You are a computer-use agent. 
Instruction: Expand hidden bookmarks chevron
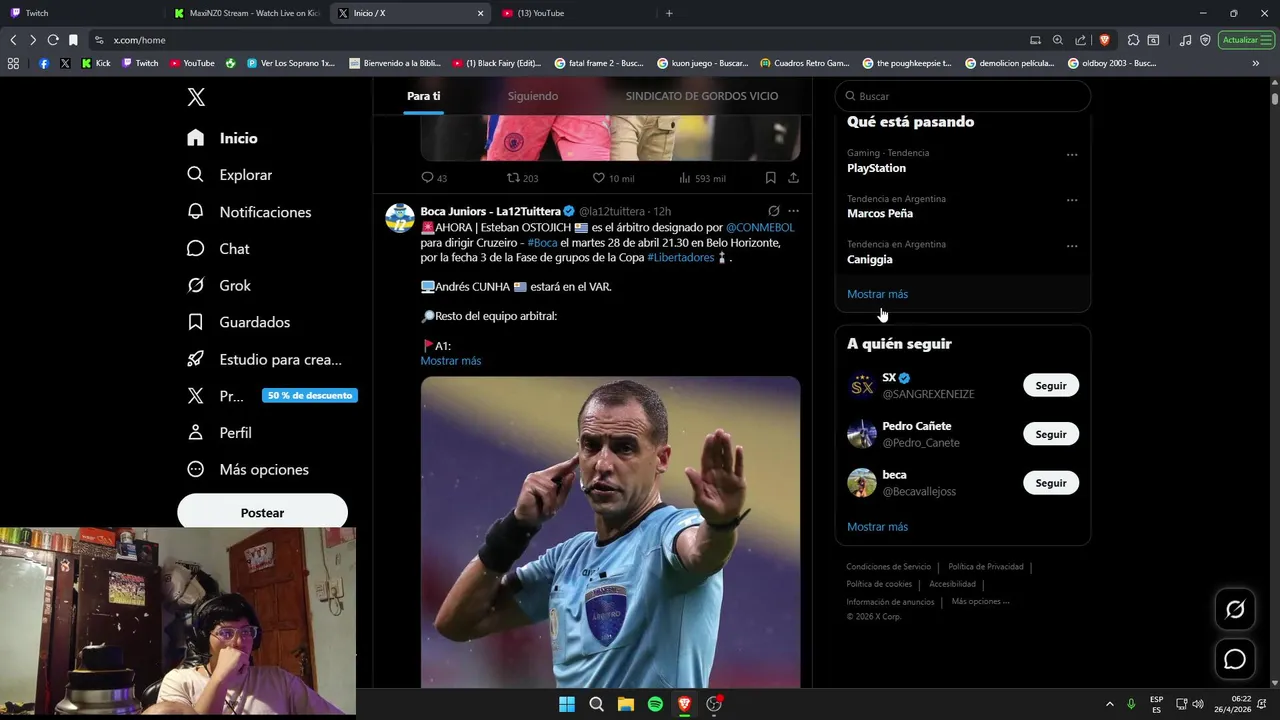(1256, 63)
